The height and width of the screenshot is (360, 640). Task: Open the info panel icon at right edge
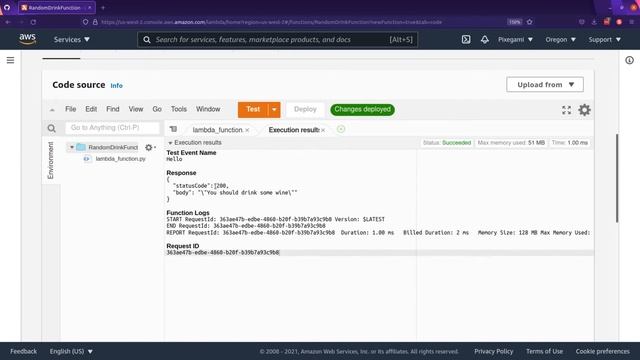point(629,60)
